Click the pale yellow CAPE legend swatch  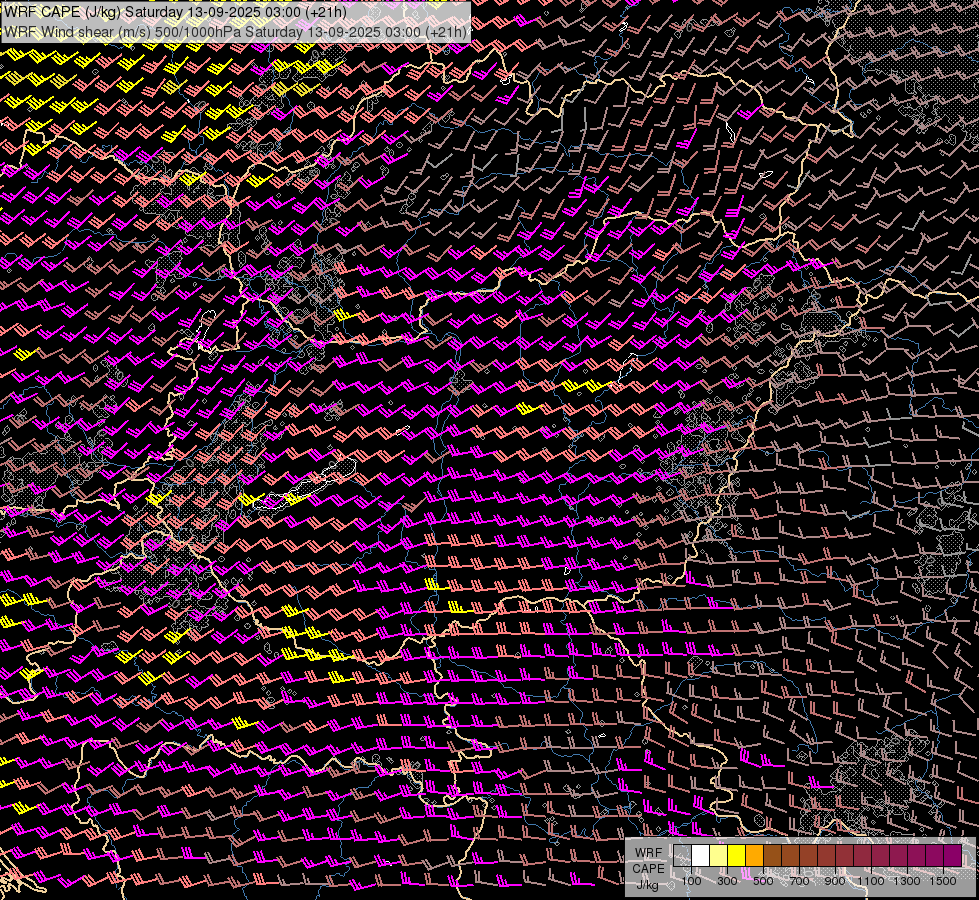pyautogui.click(x=719, y=855)
